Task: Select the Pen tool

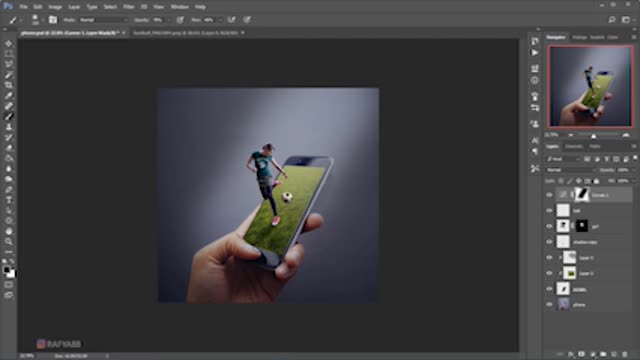Action: coord(9,189)
